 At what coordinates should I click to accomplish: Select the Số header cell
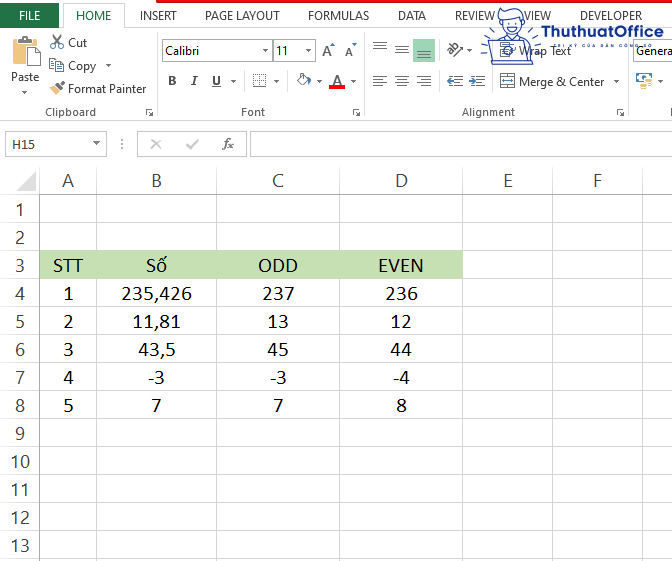pos(156,265)
